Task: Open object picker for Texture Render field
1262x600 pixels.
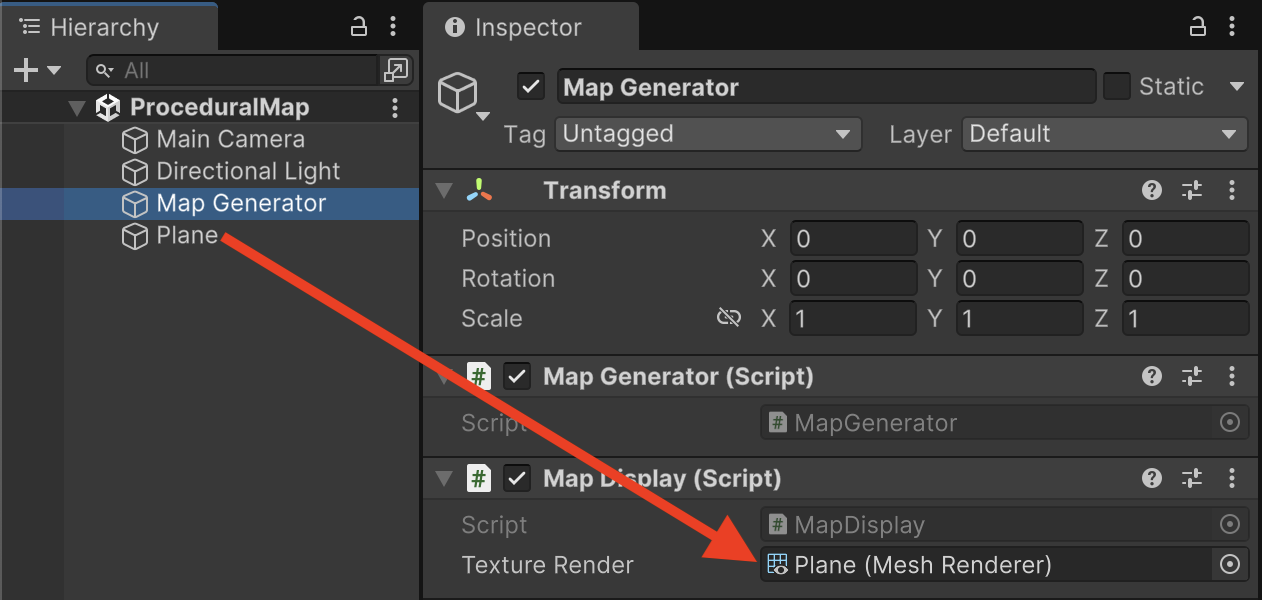Action: click(1230, 565)
